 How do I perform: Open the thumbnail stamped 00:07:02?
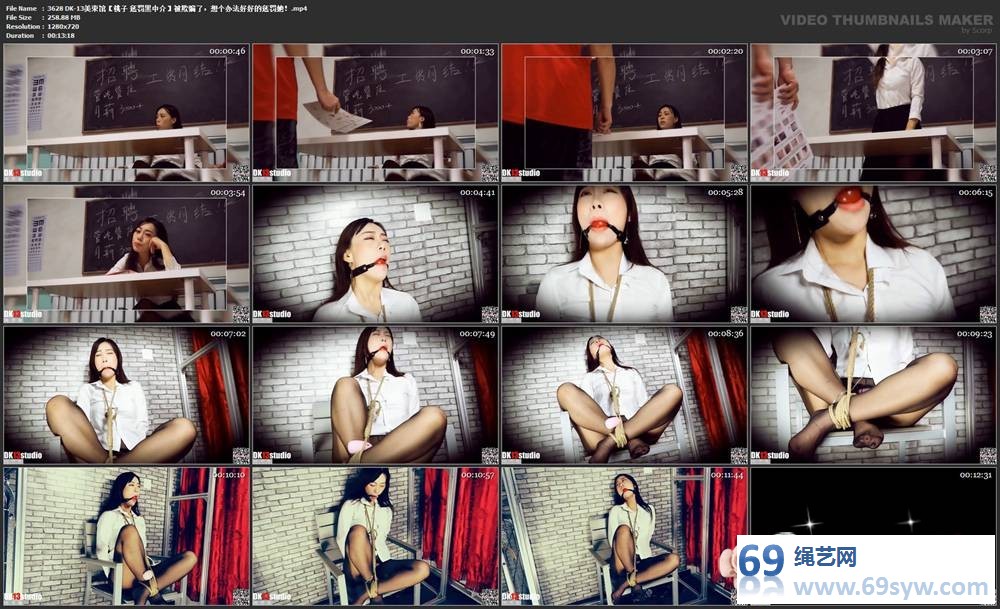click(x=126, y=395)
